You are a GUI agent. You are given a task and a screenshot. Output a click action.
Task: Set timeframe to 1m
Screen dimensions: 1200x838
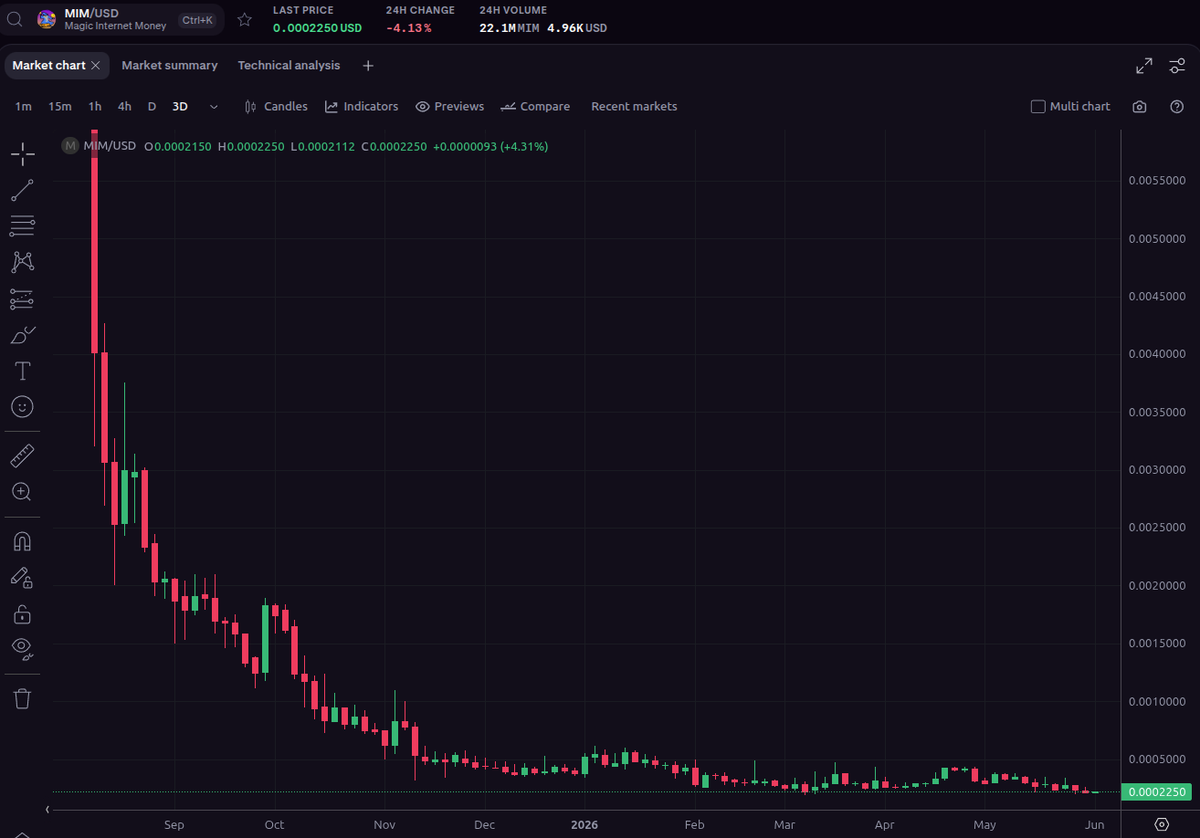pyautogui.click(x=23, y=106)
